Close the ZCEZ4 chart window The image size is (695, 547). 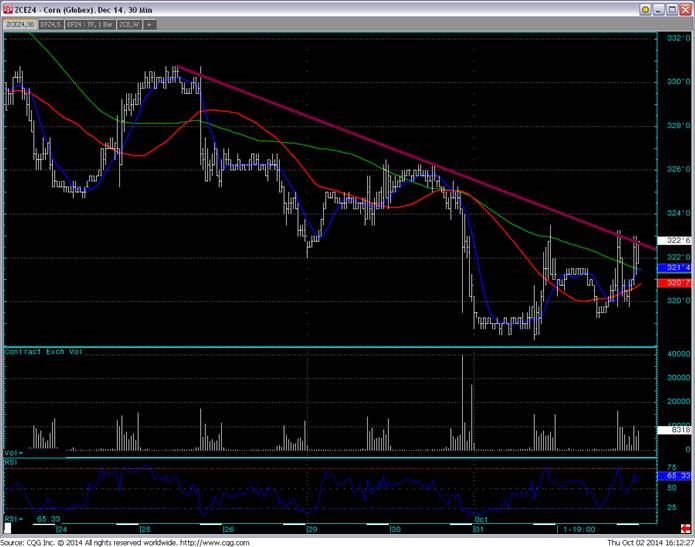(x=685, y=10)
